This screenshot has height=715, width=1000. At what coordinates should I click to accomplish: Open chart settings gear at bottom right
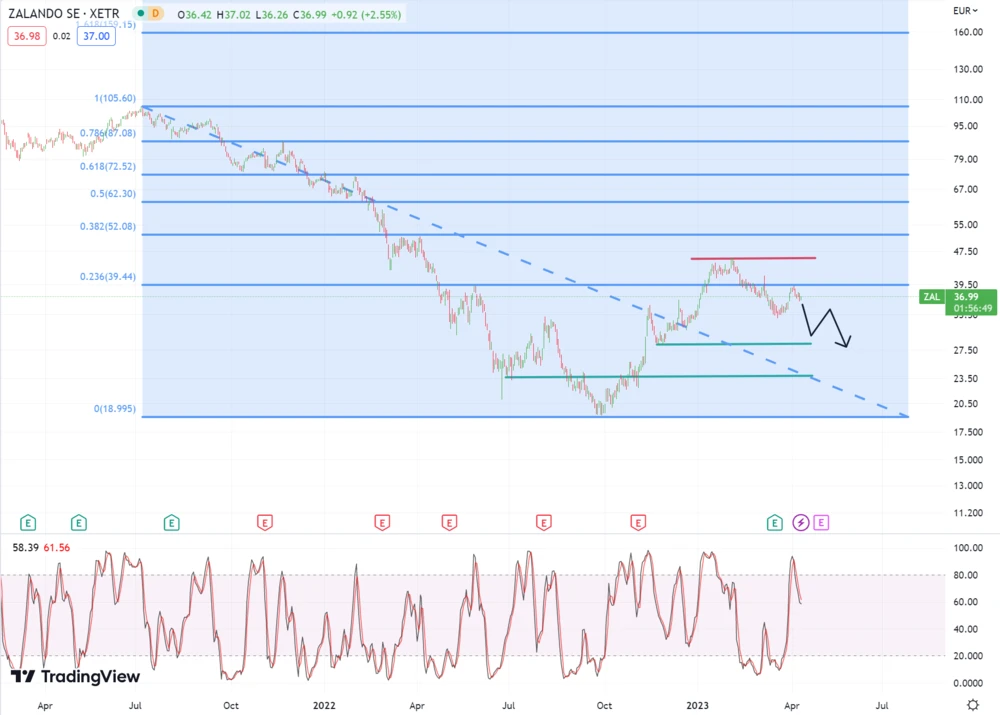(x=972, y=704)
